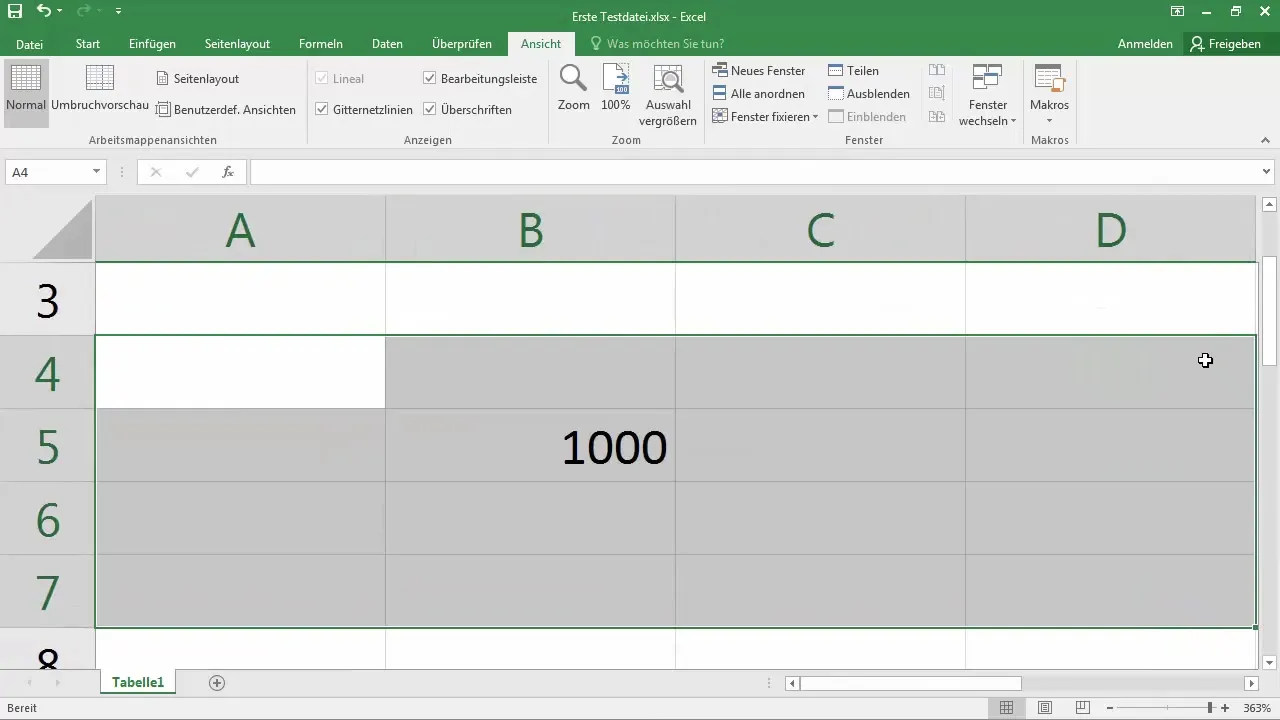Click the zoom slider handle
The image size is (1280, 720).
1210,708
